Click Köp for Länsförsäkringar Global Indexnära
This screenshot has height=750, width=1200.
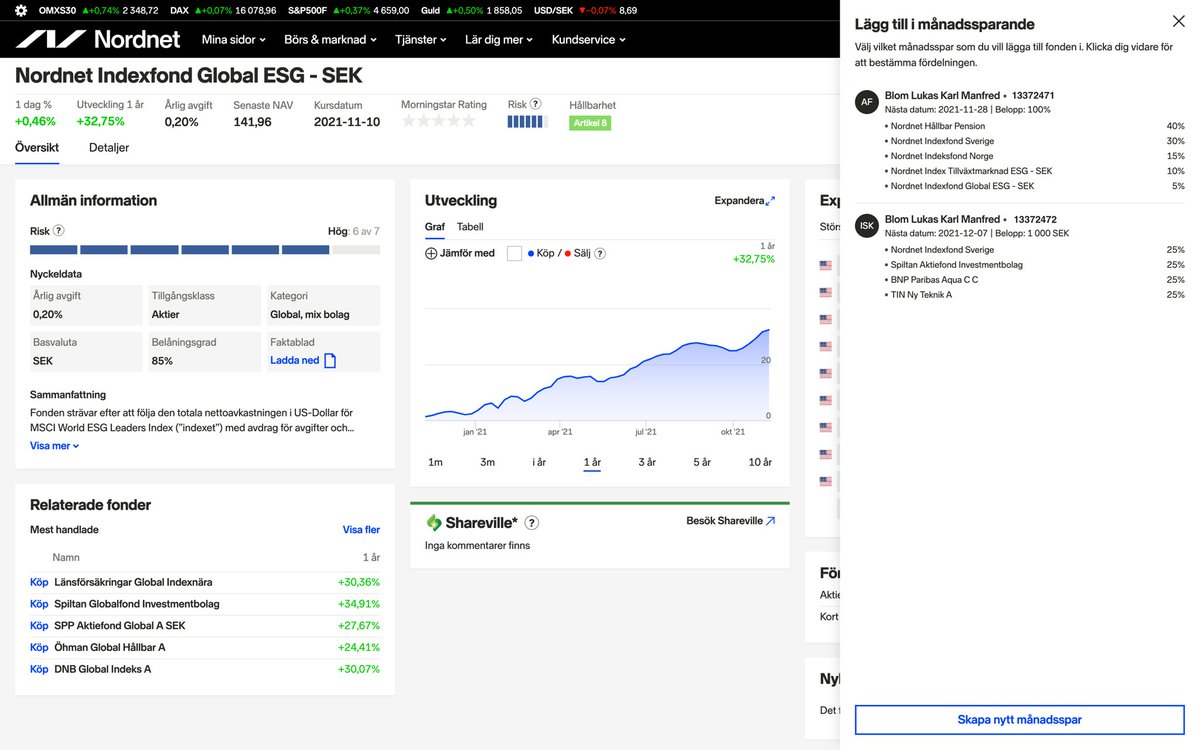pos(39,582)
